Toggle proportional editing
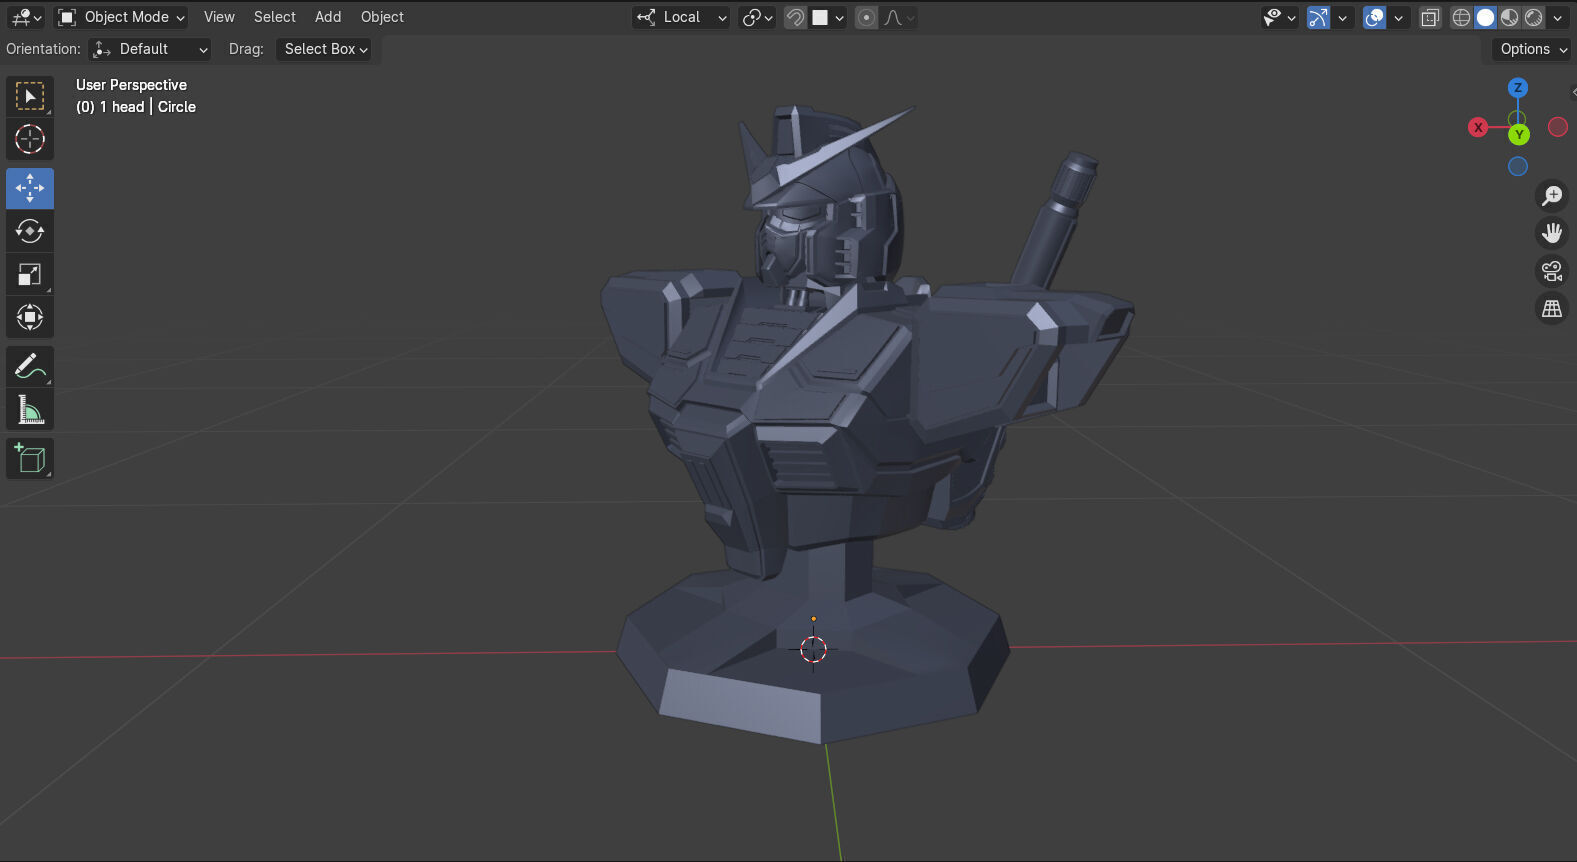 coord(867,17)
